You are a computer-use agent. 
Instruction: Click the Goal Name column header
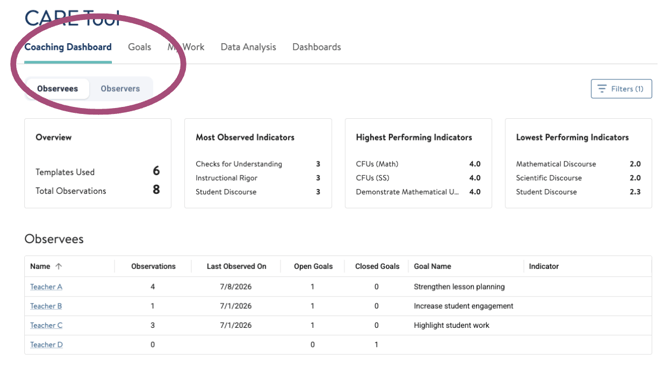click(432, 266)
